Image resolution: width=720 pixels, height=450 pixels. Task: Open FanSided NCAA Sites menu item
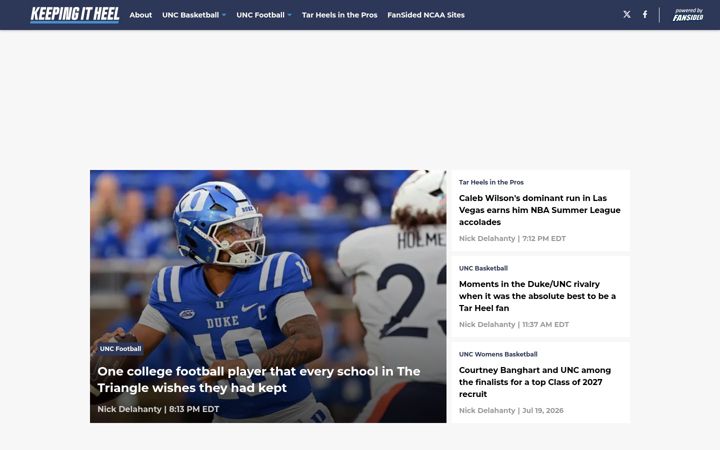pos(426,15)
